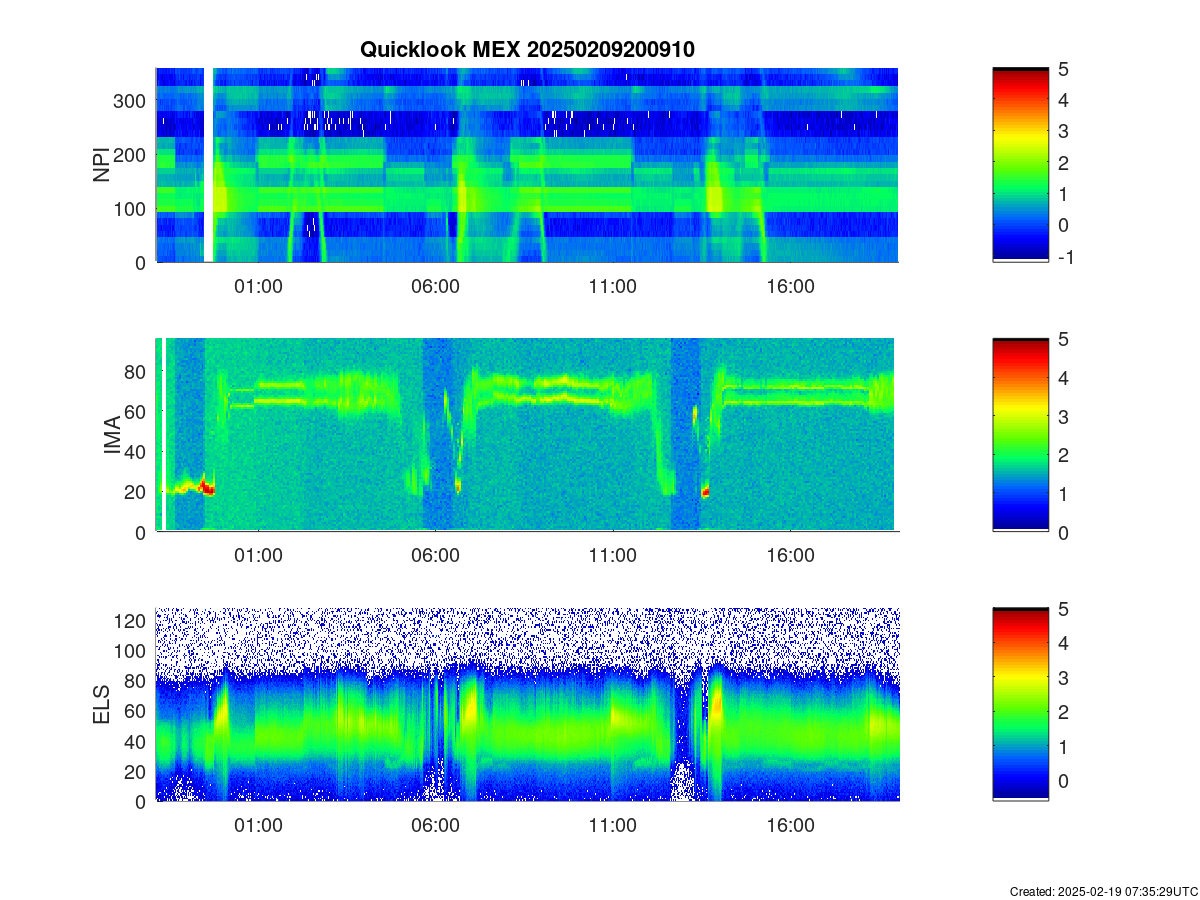Click the "2" label on the ELS colorbar

point(1063,712)
